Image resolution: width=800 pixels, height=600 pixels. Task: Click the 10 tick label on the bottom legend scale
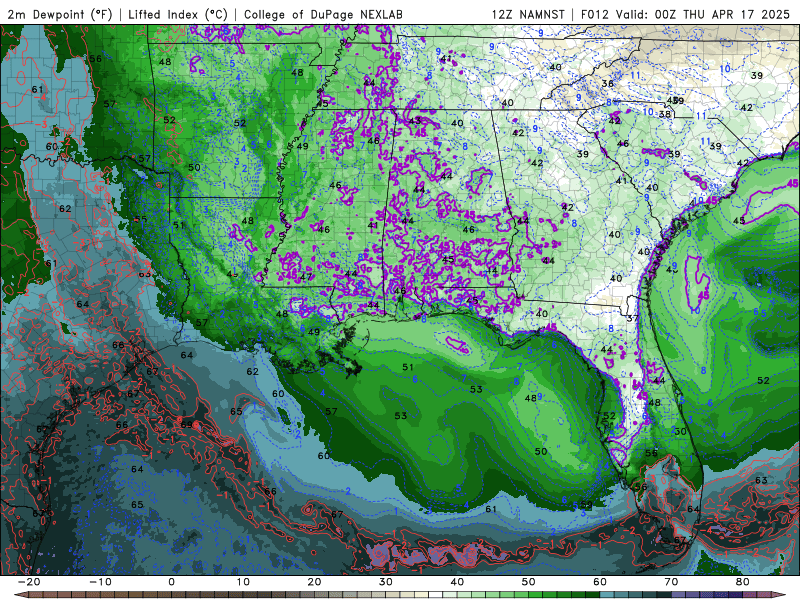243,582
